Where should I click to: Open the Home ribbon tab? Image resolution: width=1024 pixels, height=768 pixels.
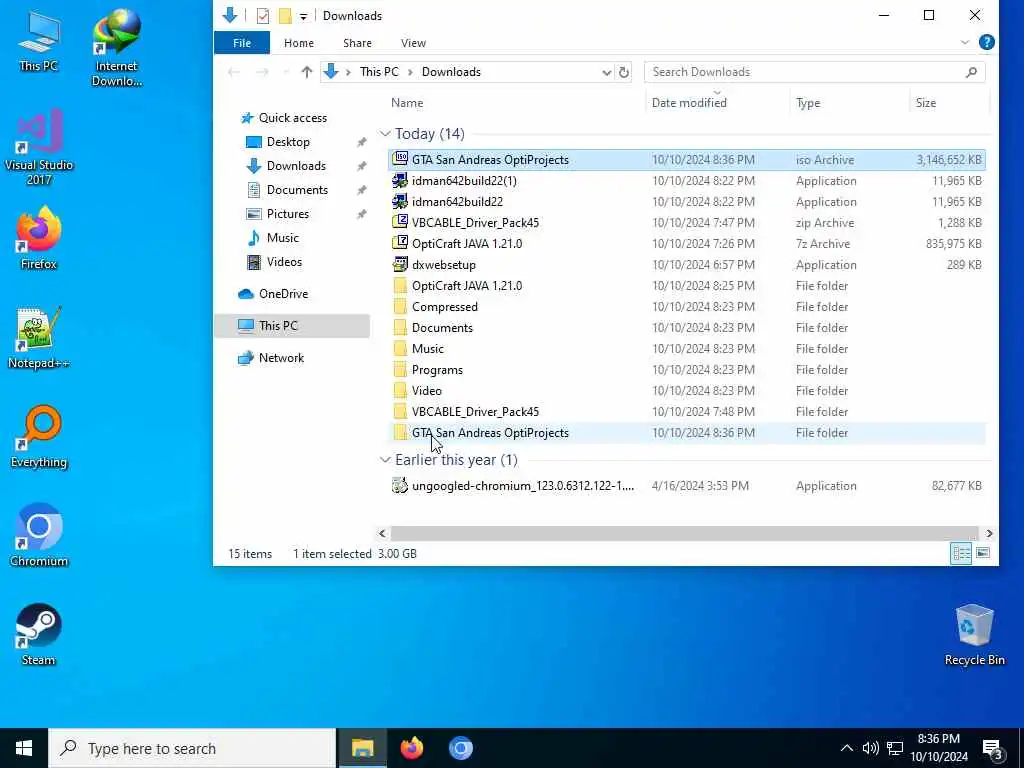(x=299, y=43)
